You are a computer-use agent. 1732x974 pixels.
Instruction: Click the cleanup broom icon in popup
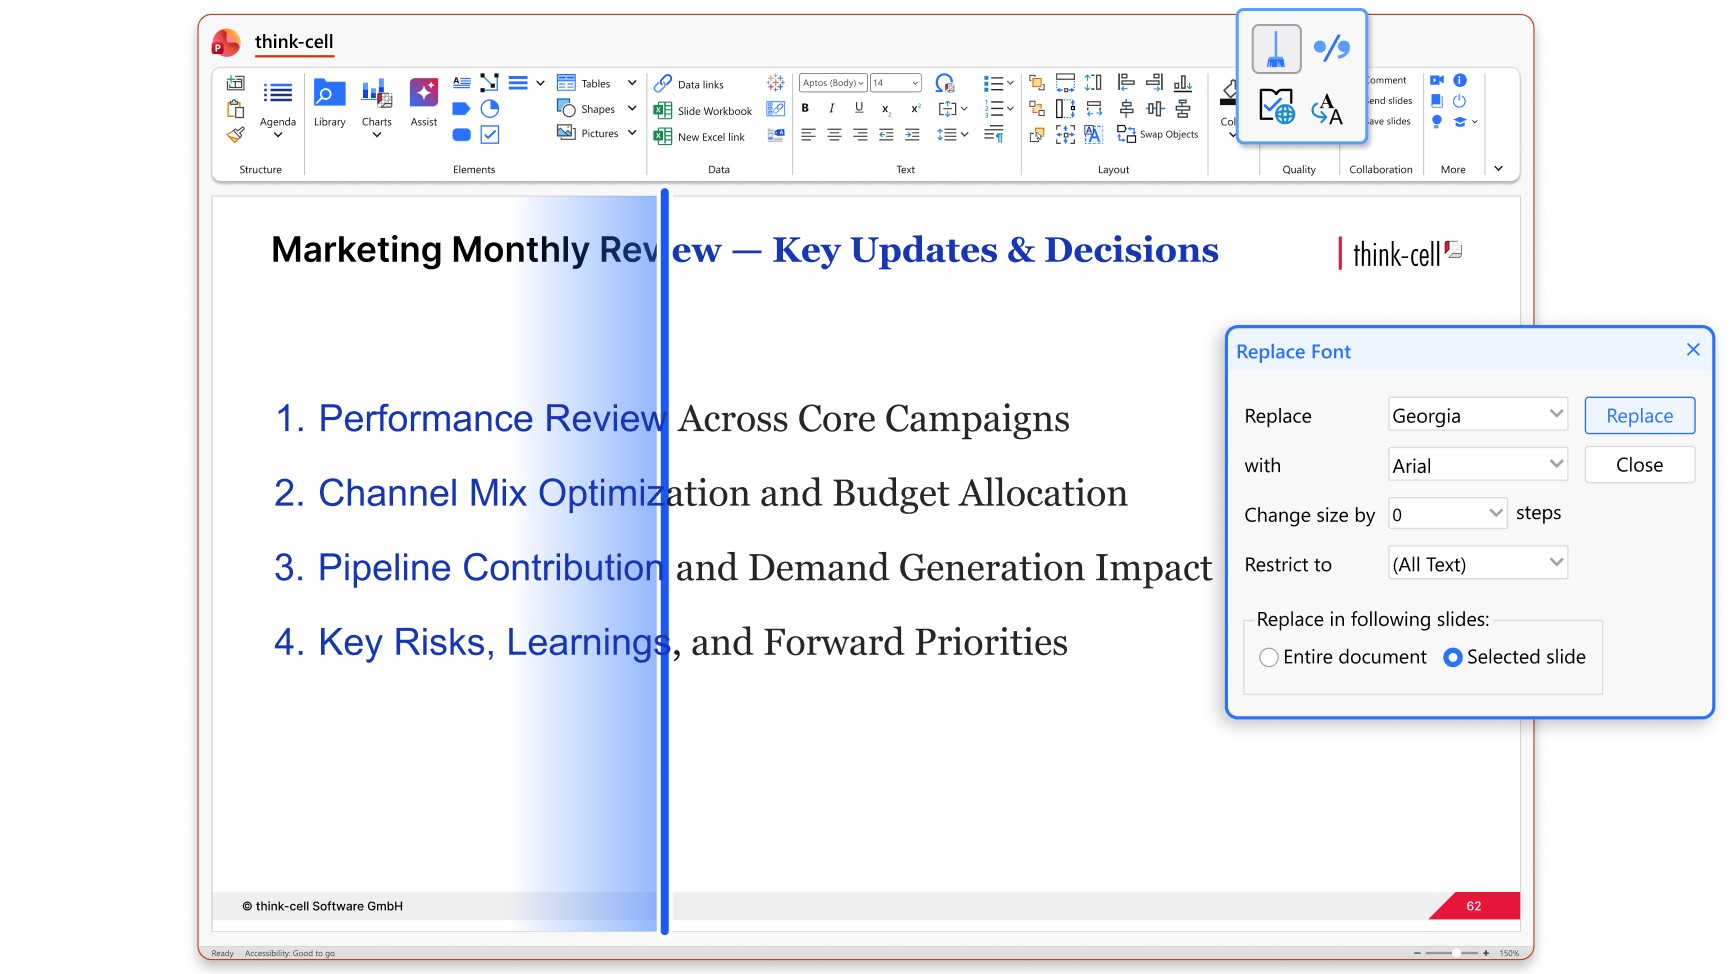point(1276,49)
